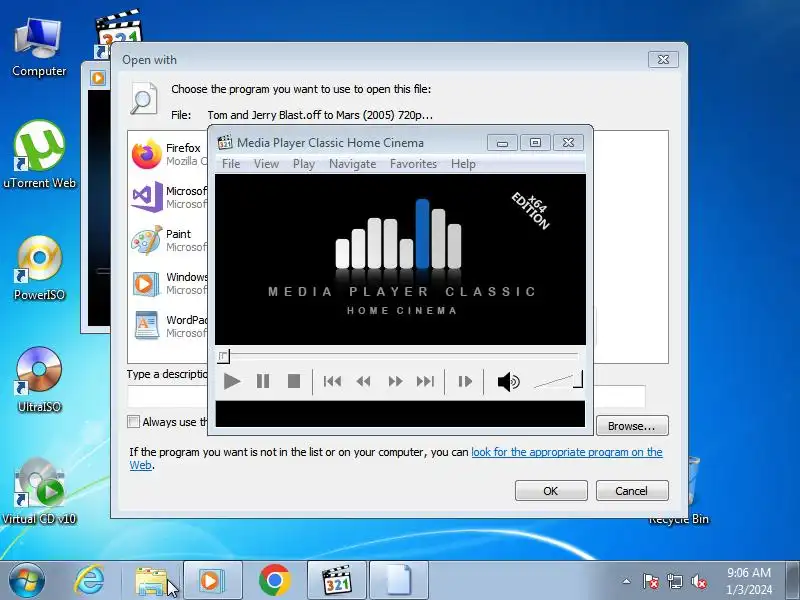Click the Browse... button in Open with dialog
Screen dimensions: 800x600
click(632, 426)
